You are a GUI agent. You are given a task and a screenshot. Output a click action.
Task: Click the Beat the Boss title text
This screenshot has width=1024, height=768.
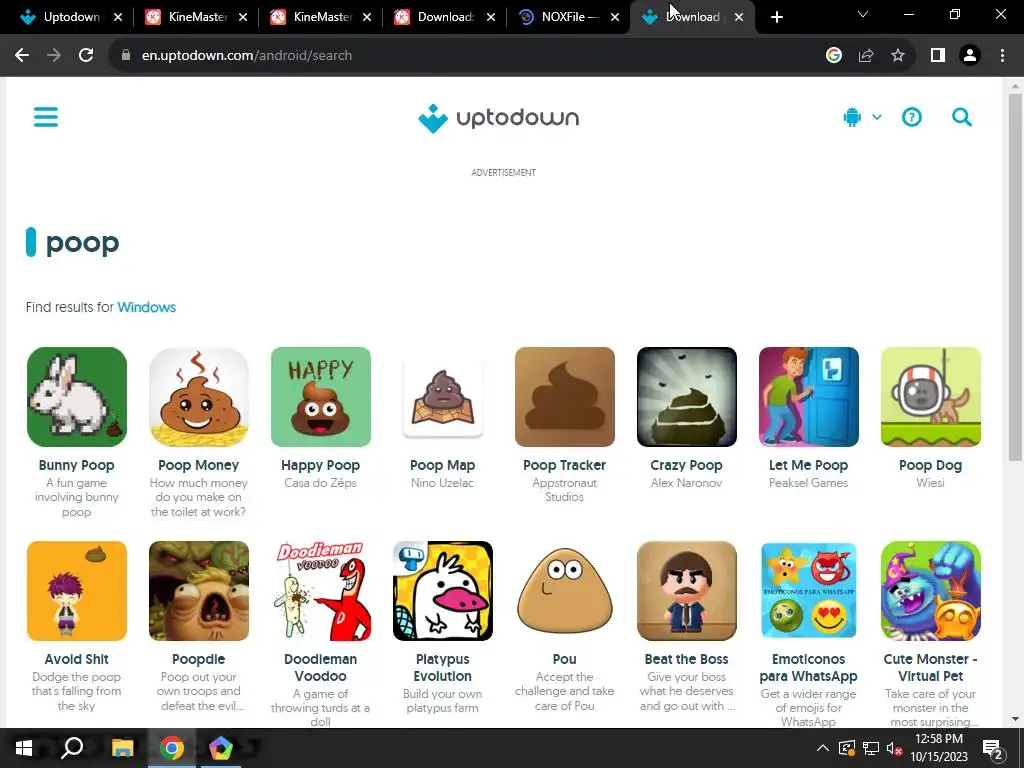(686, 659)
